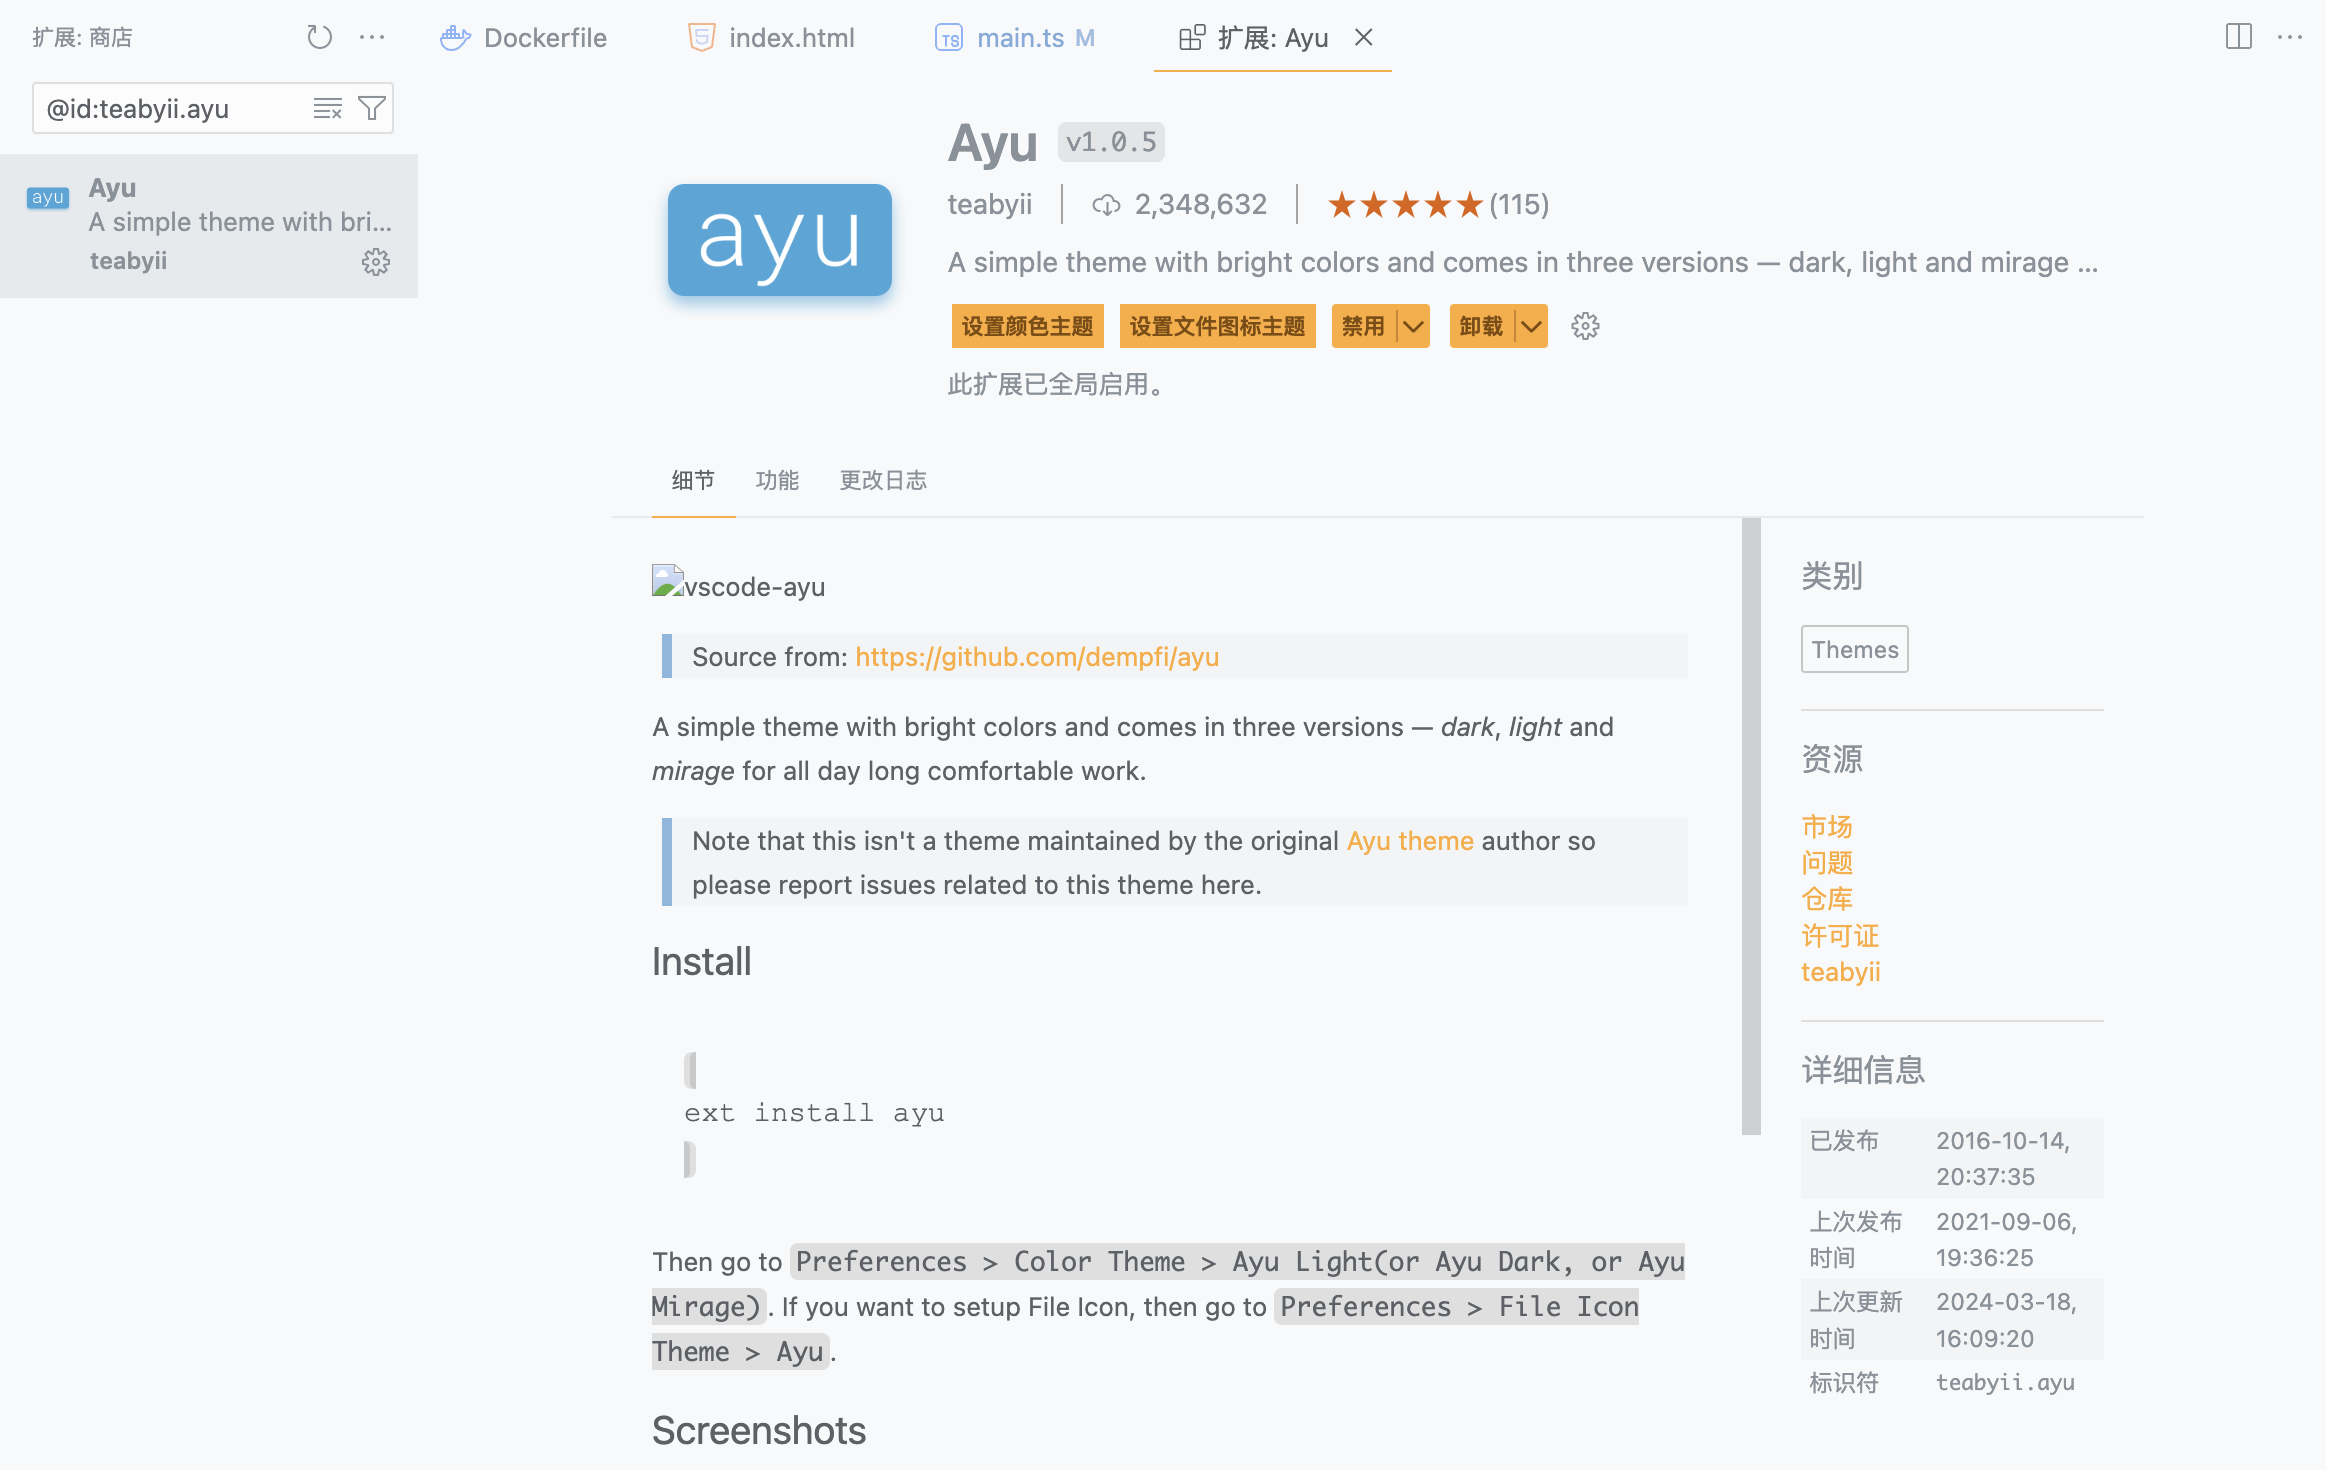
Task: Clear the extension search results icon
Action: [x=327, y=108]
